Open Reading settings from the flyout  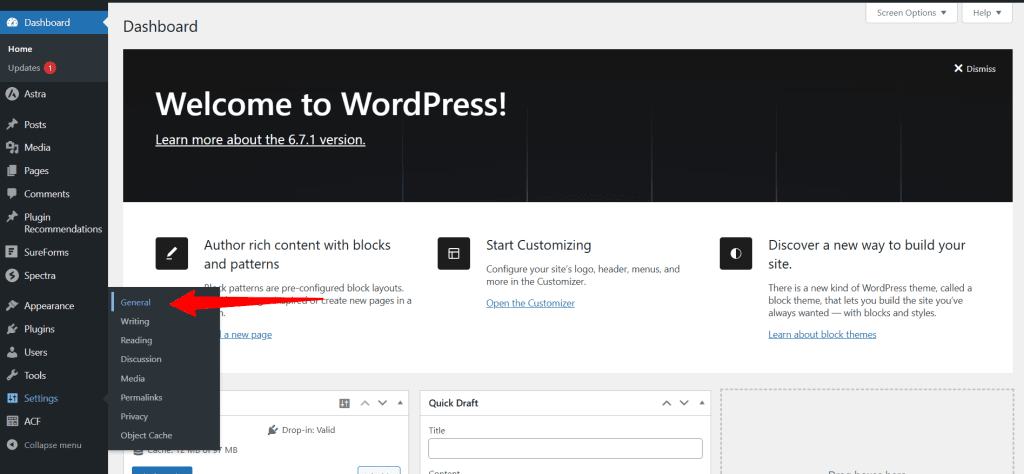[x=136, y=340]
